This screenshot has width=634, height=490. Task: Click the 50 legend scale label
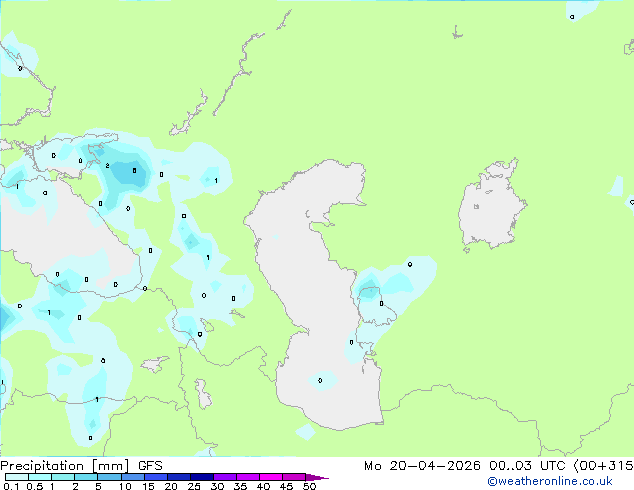point(309,486)
